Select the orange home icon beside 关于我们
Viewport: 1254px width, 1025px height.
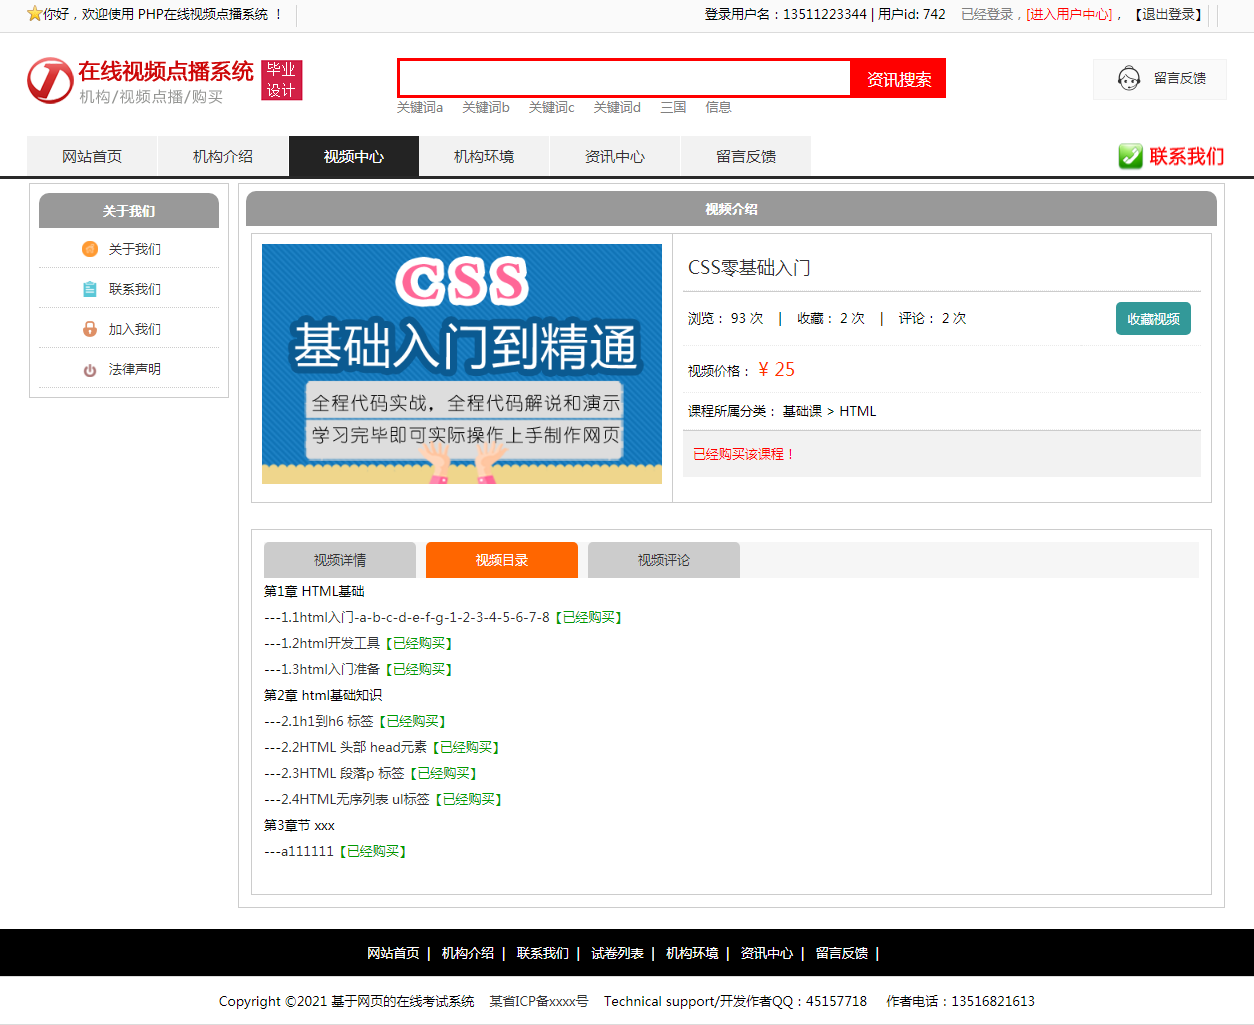89,249
